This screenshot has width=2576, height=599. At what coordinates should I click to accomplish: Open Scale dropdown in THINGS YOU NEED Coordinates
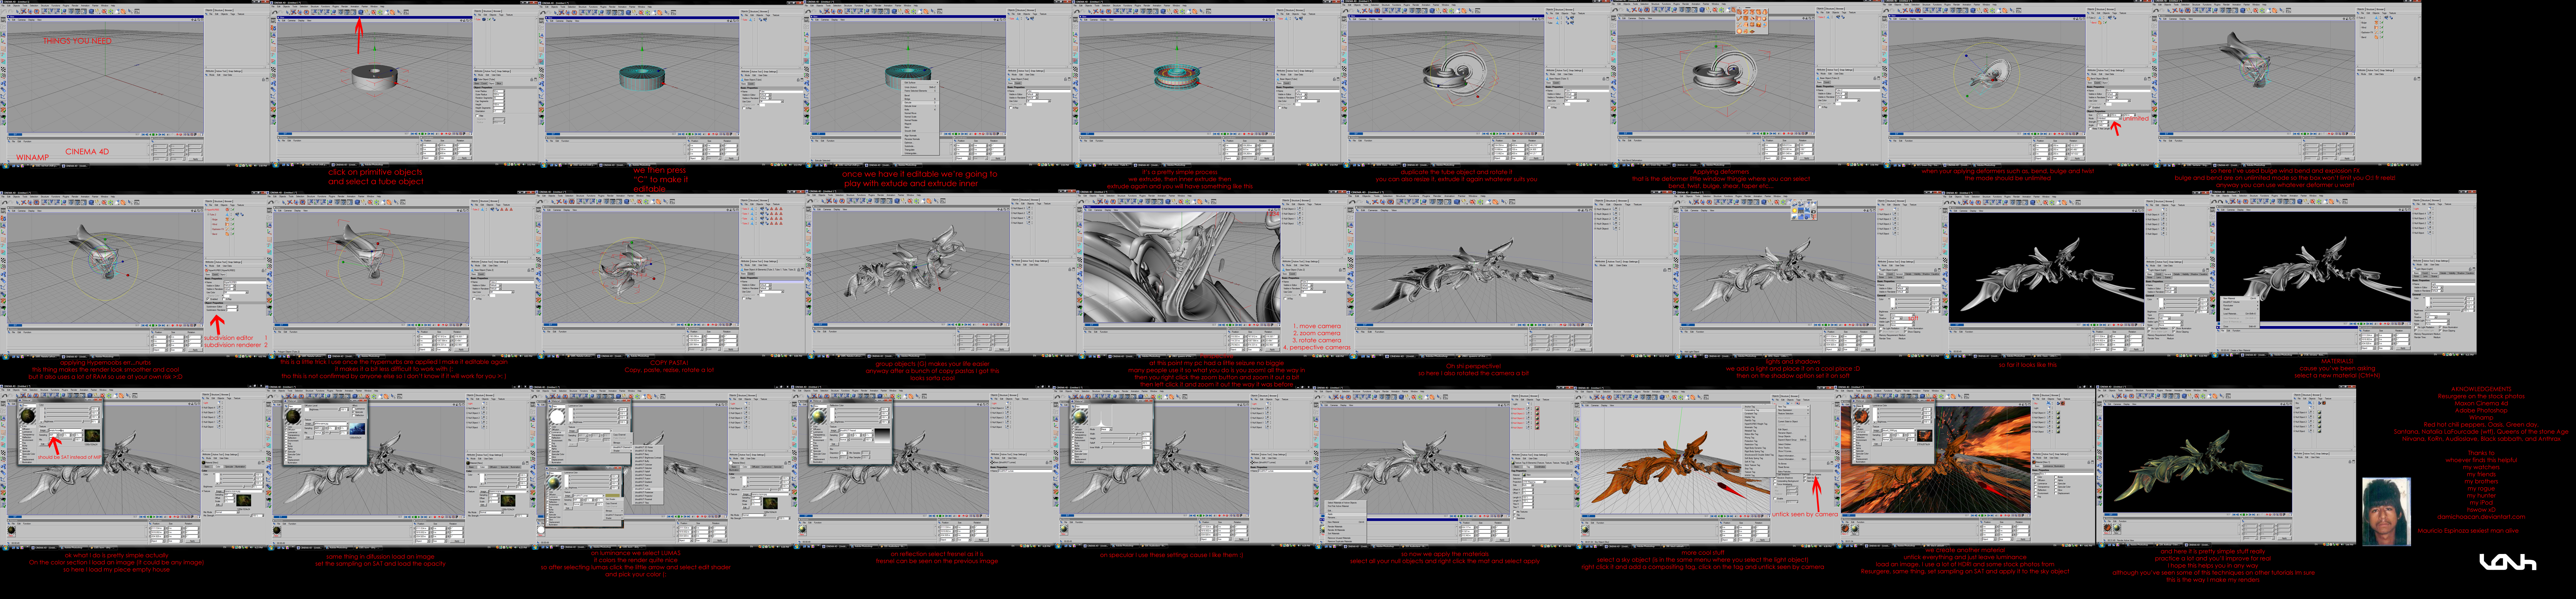178,159
